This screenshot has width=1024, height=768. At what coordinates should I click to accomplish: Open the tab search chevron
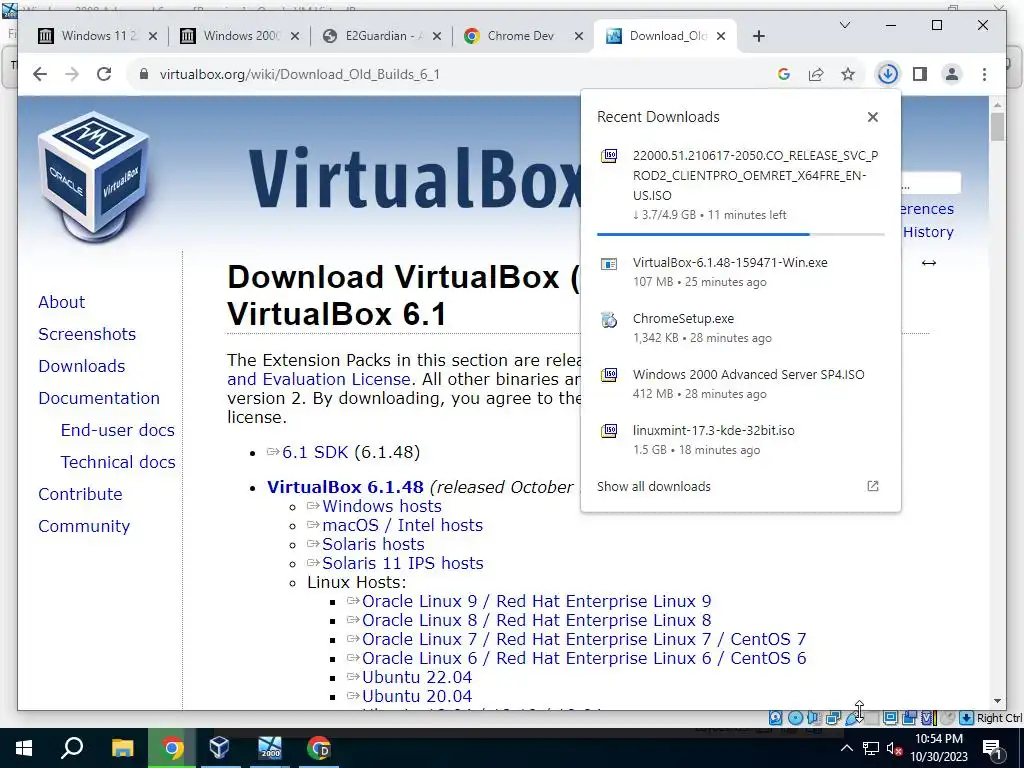pyautogui.click(x=844, y=25)
